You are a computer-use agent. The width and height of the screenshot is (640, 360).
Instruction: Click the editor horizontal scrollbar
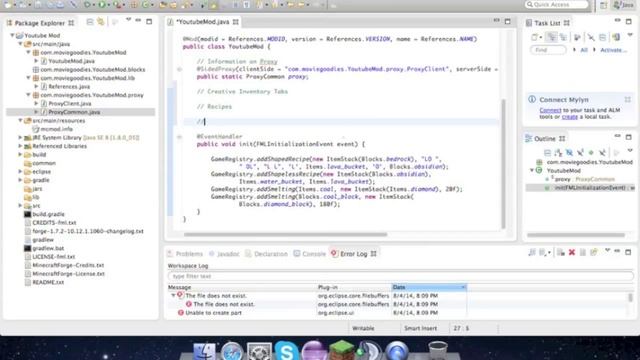285,235
